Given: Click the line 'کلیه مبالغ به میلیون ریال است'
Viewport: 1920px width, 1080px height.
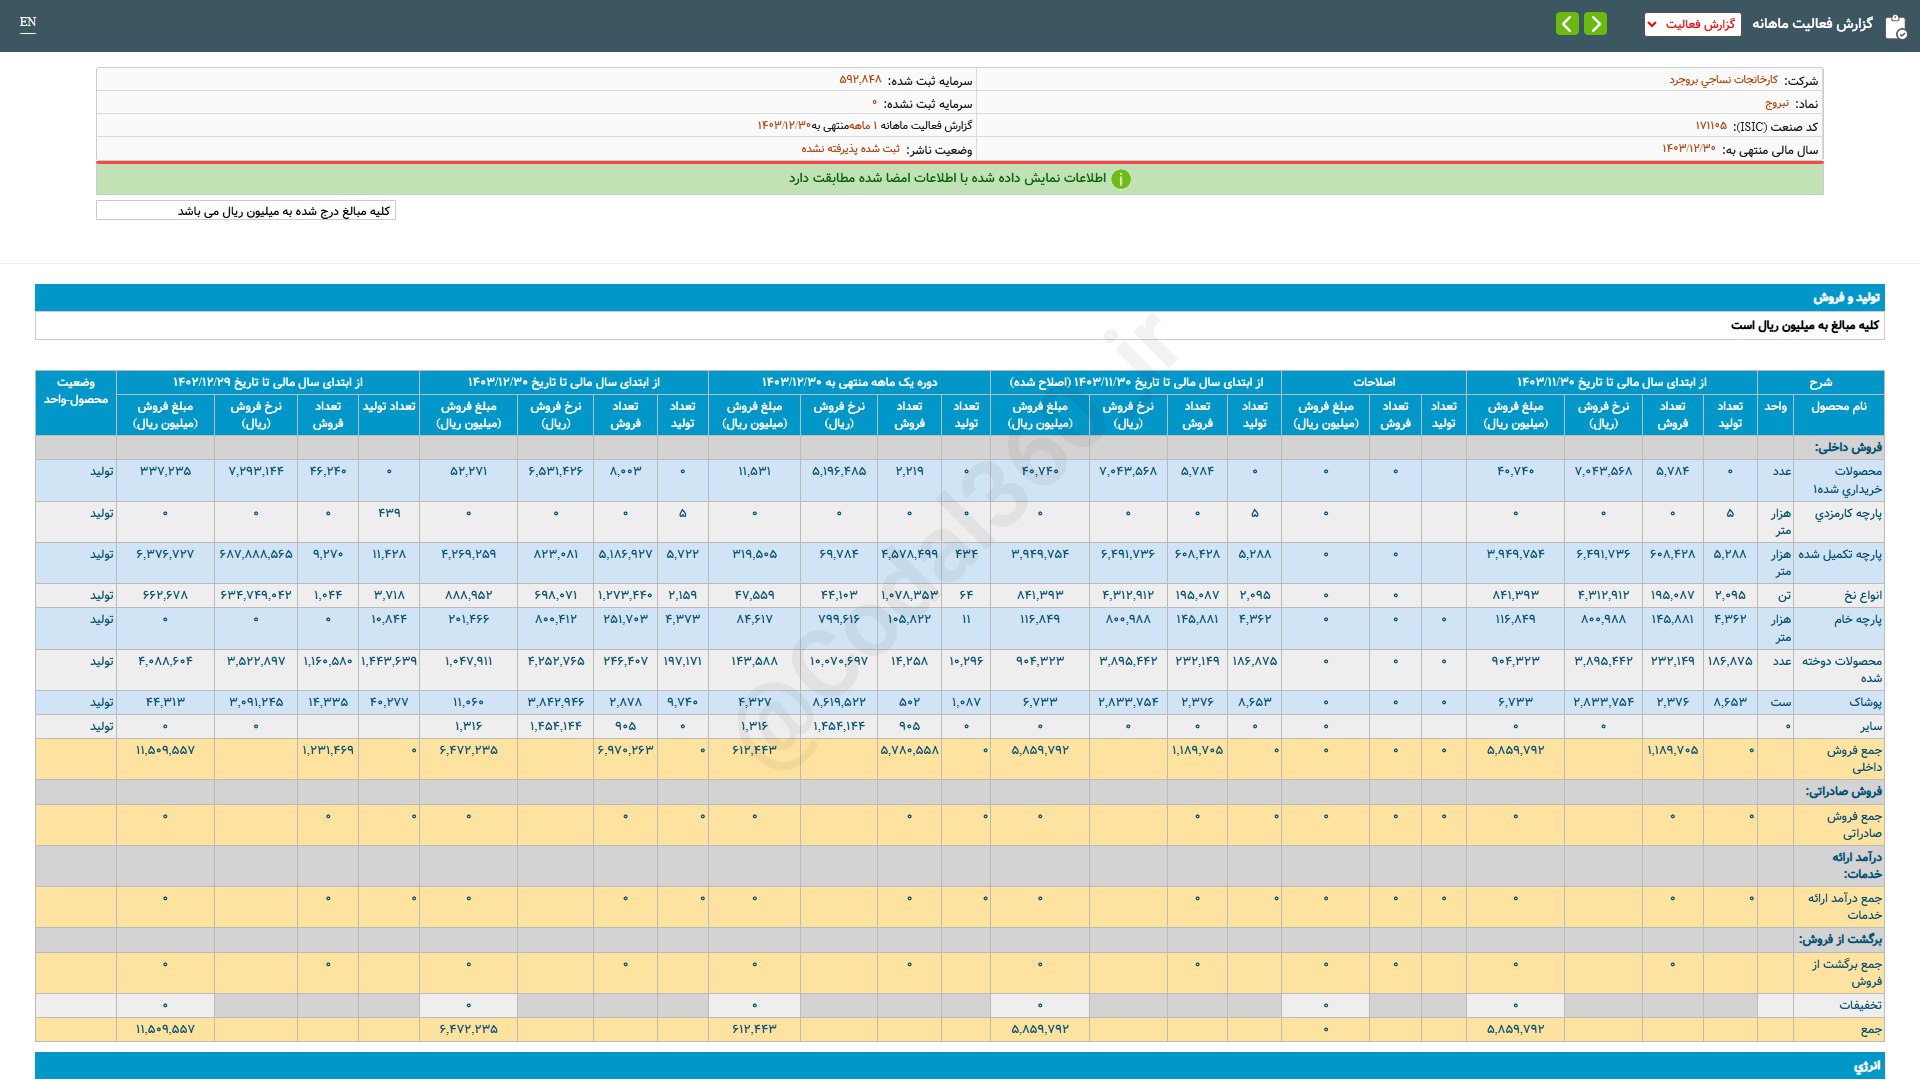Looking at the screenshot, I should 1804,325.
